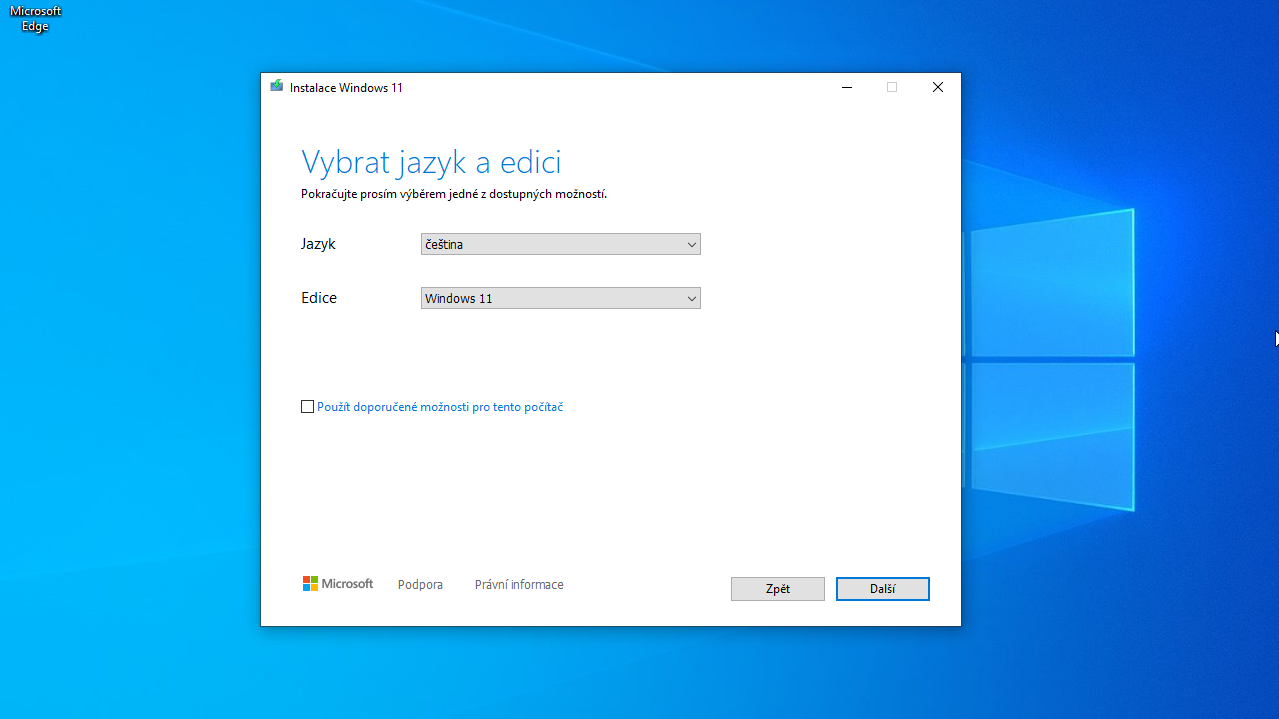Screen dimensions: 1279x719
Task: Click the 'Jazyk' field label
Action: (318, 244)
